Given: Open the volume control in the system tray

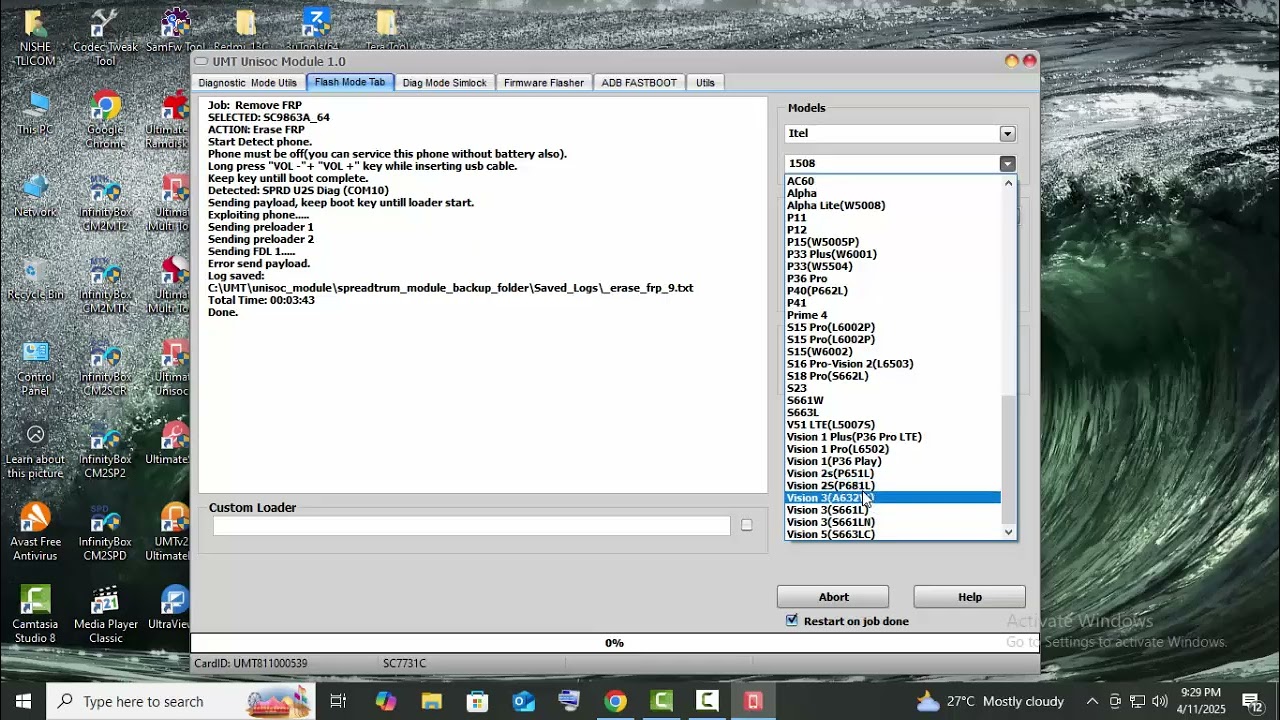Looking at the screenshot, I should click(x=1160, y=701).
